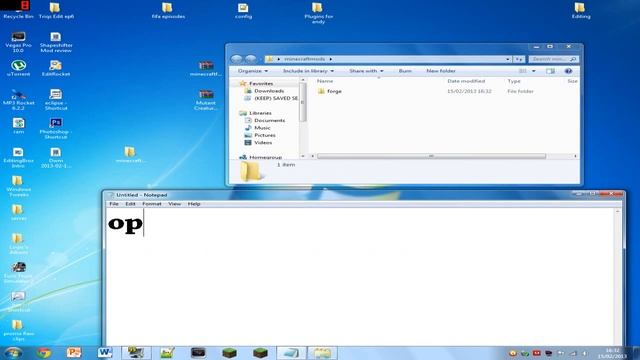This screenshot has width=640, height=360.
Task: Click the minecraftmods segment in address bar
Action: (304, 59)
